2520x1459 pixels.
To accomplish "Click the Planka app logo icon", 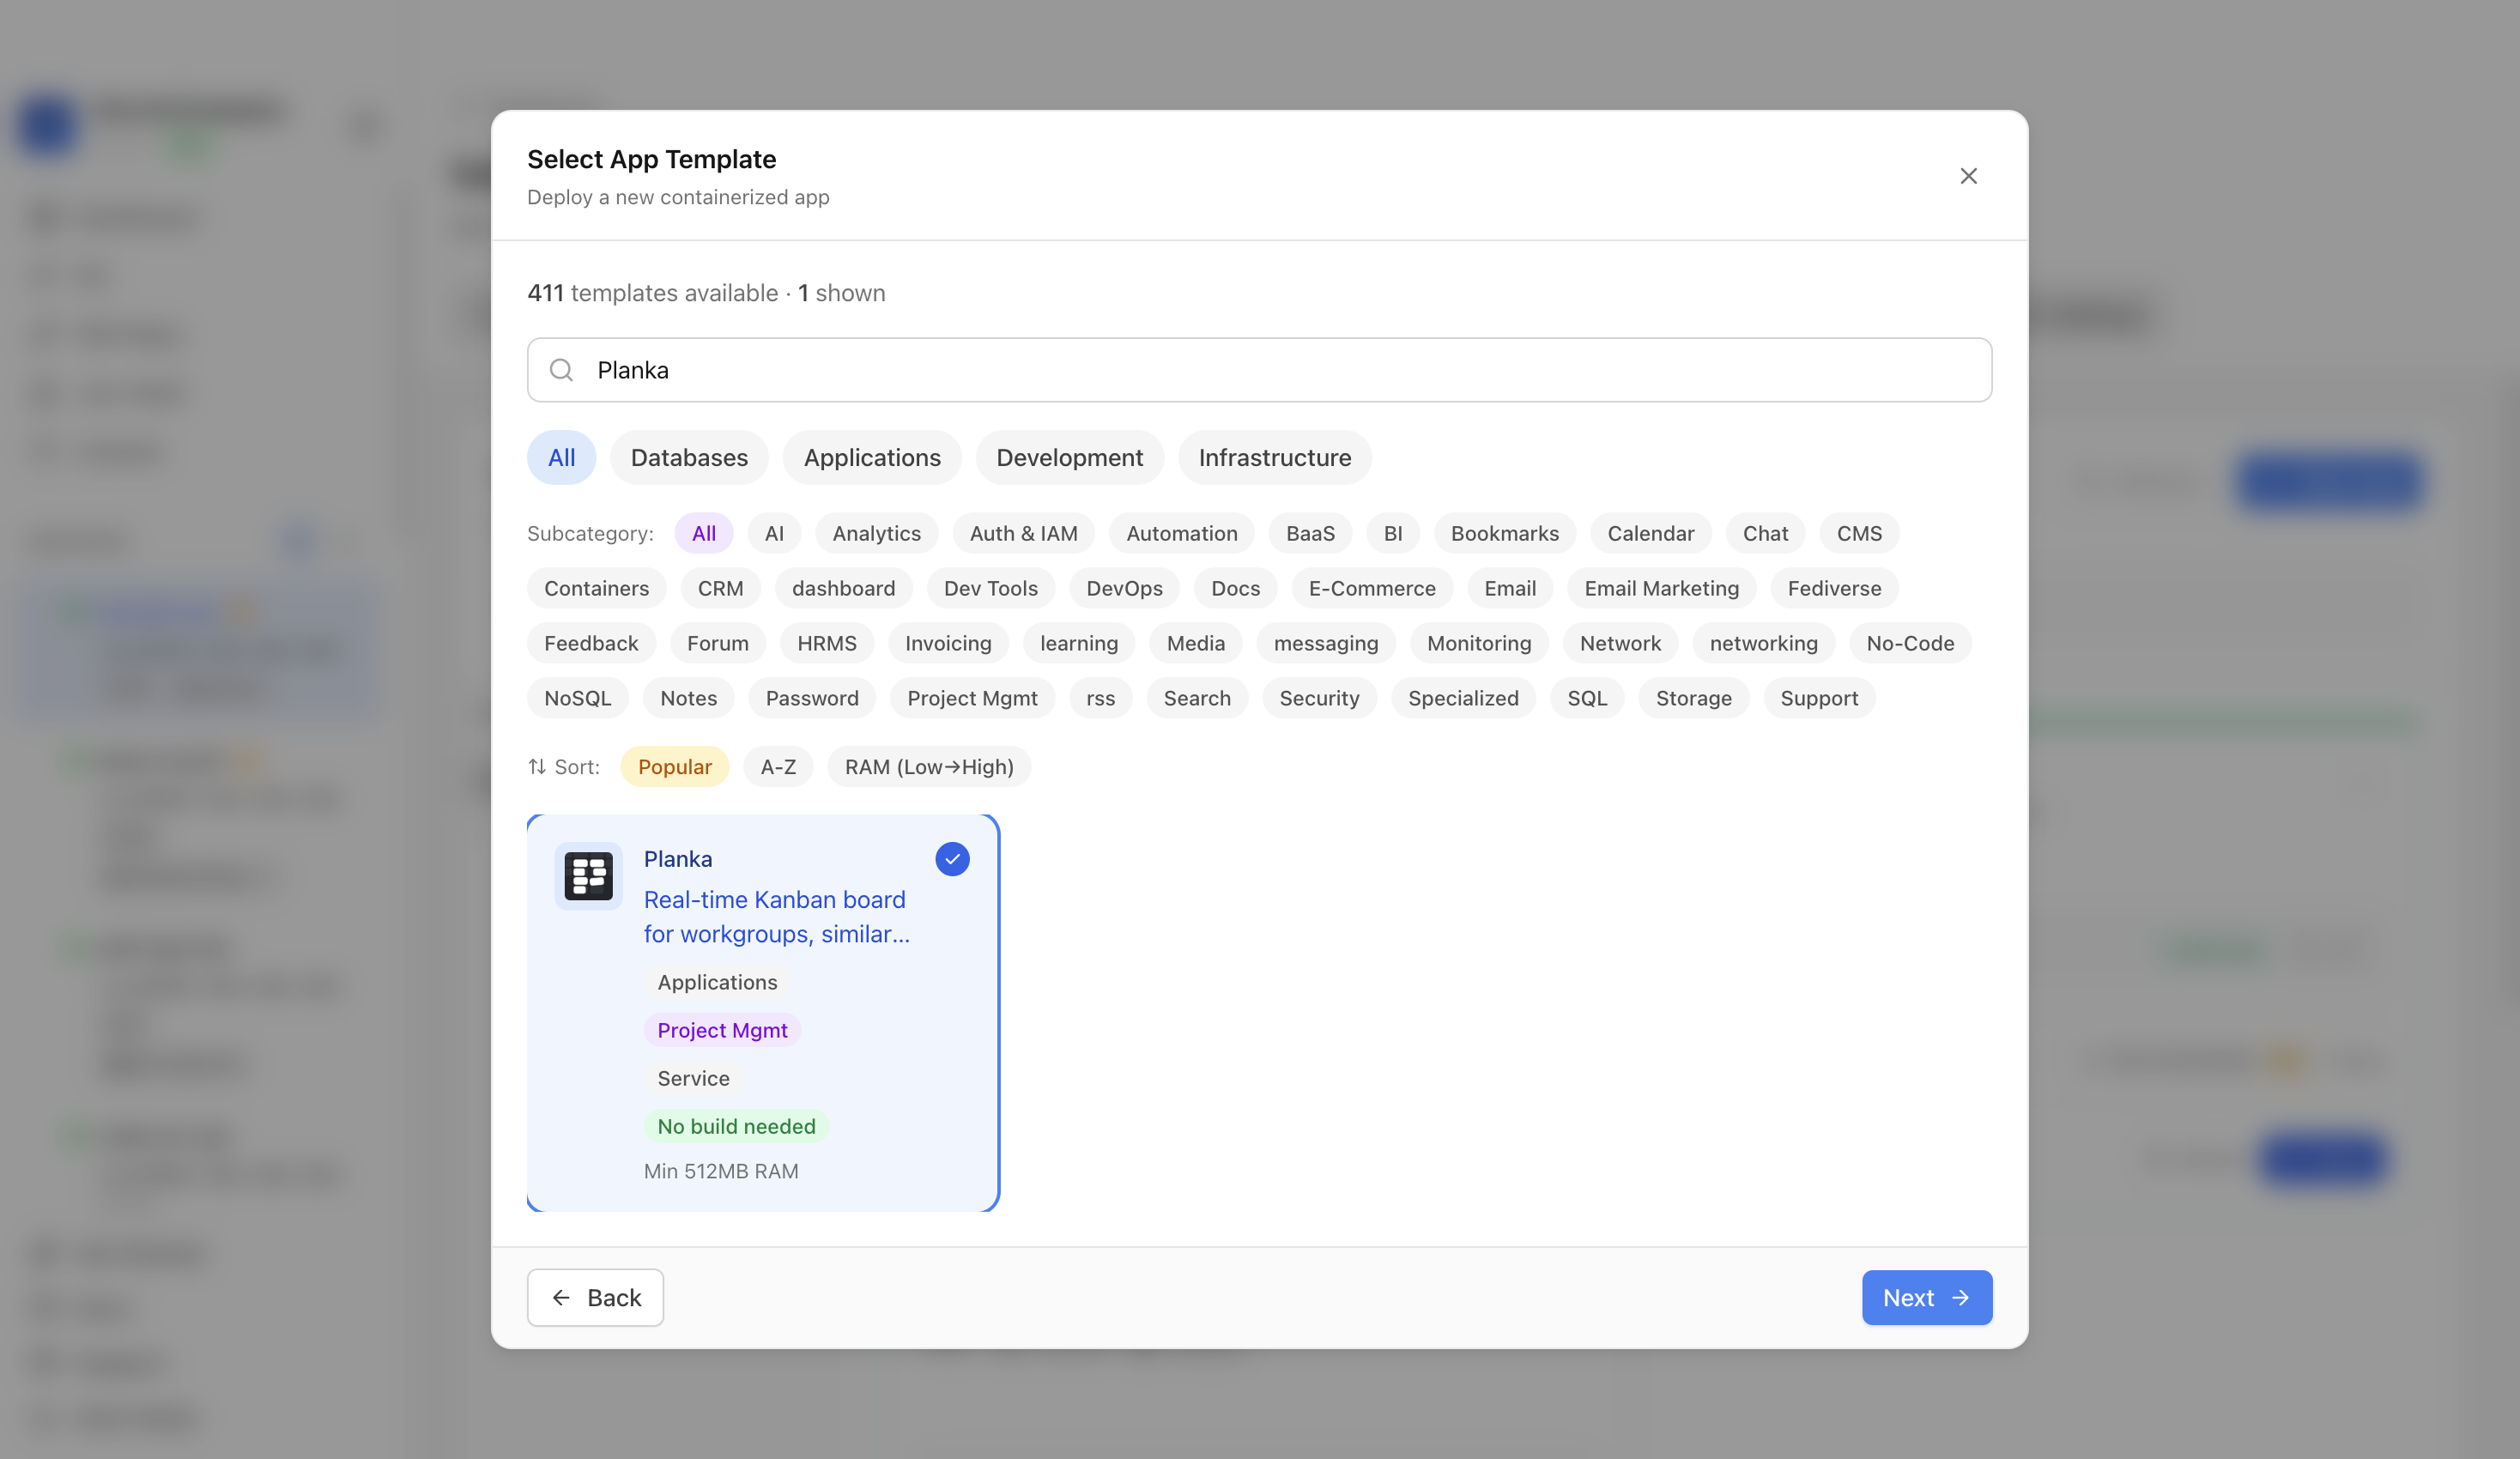I will [588, 876].
